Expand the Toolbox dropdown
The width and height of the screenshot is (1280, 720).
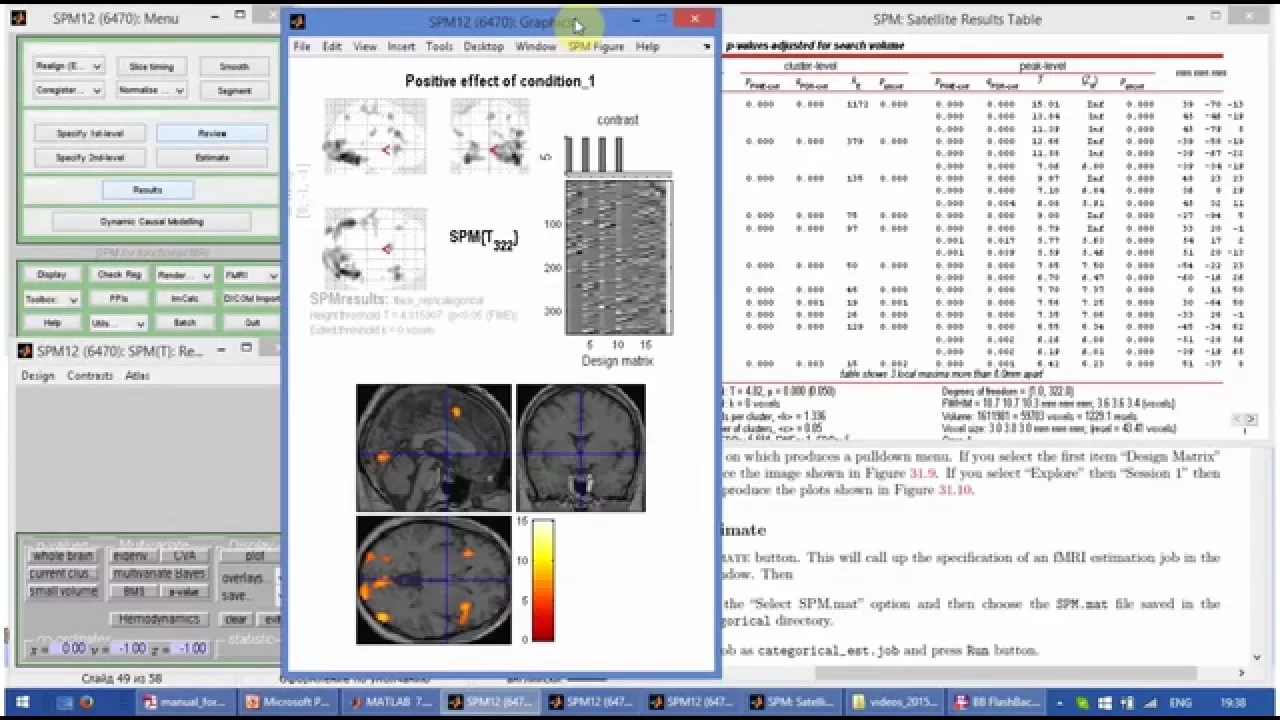coord(51,299)
